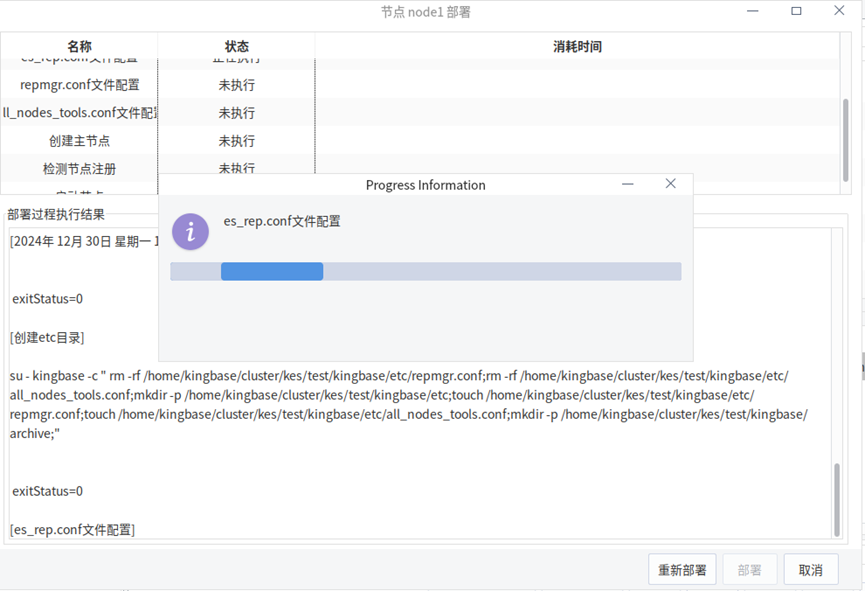Close the Progress Information dialog
Screen dimensions: 865x591
tap(671, 184)
